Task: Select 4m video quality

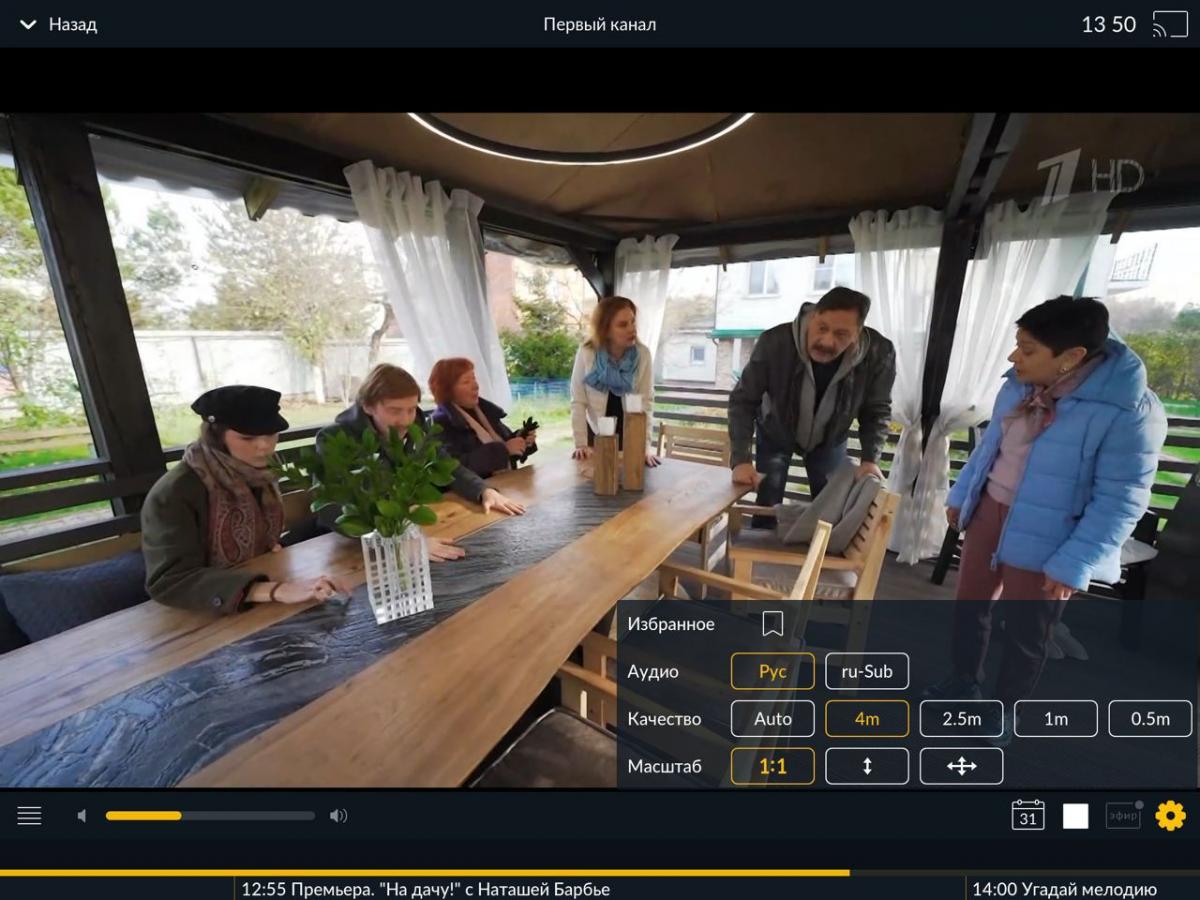Action: pos(866,719)
